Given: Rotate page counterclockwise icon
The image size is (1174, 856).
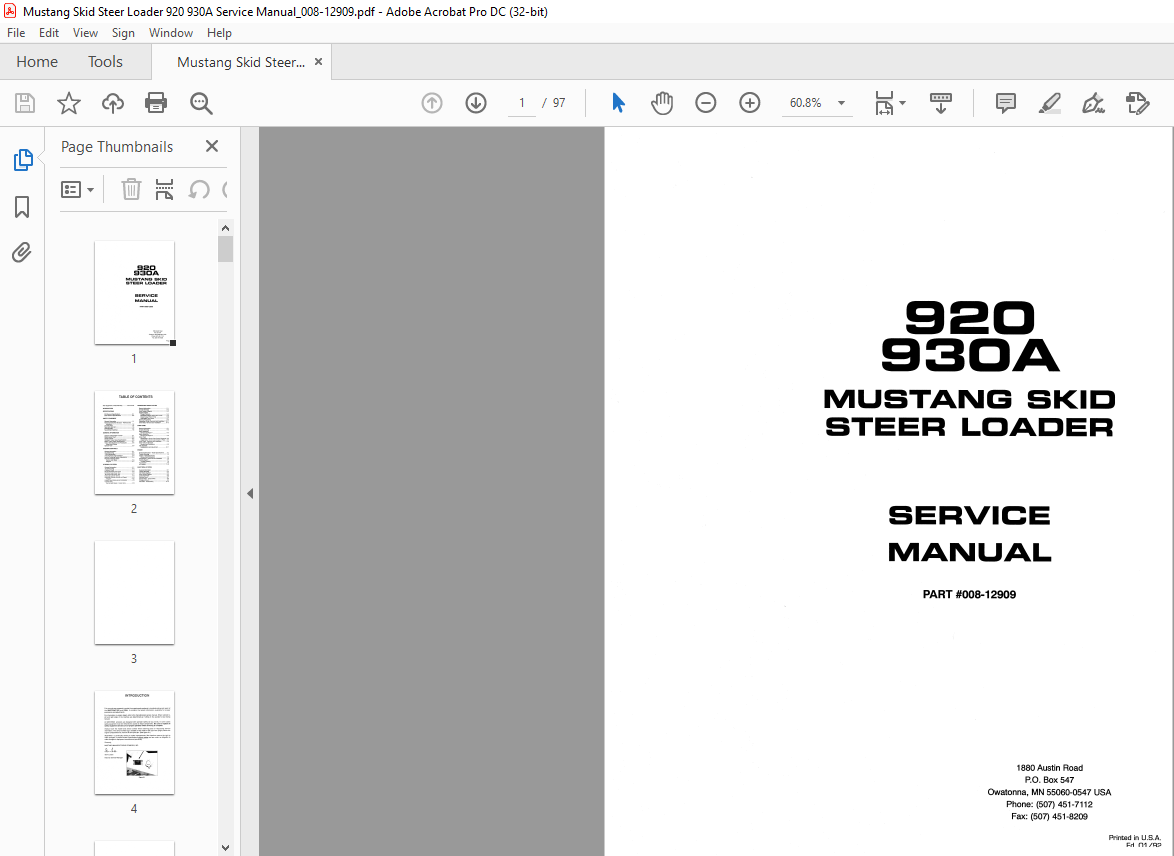Looking at the screenshot, I should [198, 189].
